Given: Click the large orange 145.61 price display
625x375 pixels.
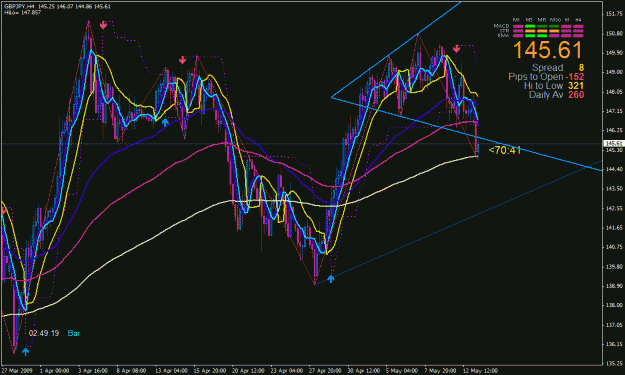Looking at the screenshot, I should [x=548, y=50].
